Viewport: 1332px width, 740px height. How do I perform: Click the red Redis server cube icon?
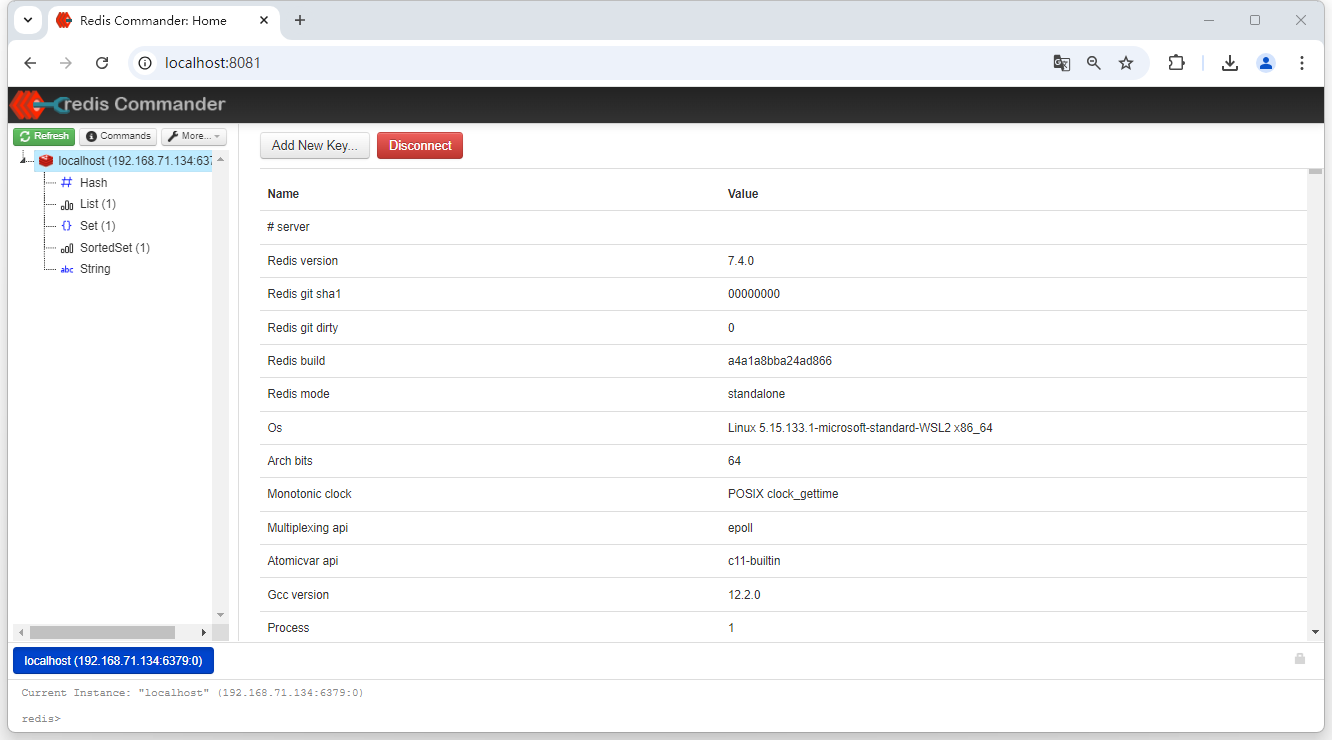tap(46, 161)
